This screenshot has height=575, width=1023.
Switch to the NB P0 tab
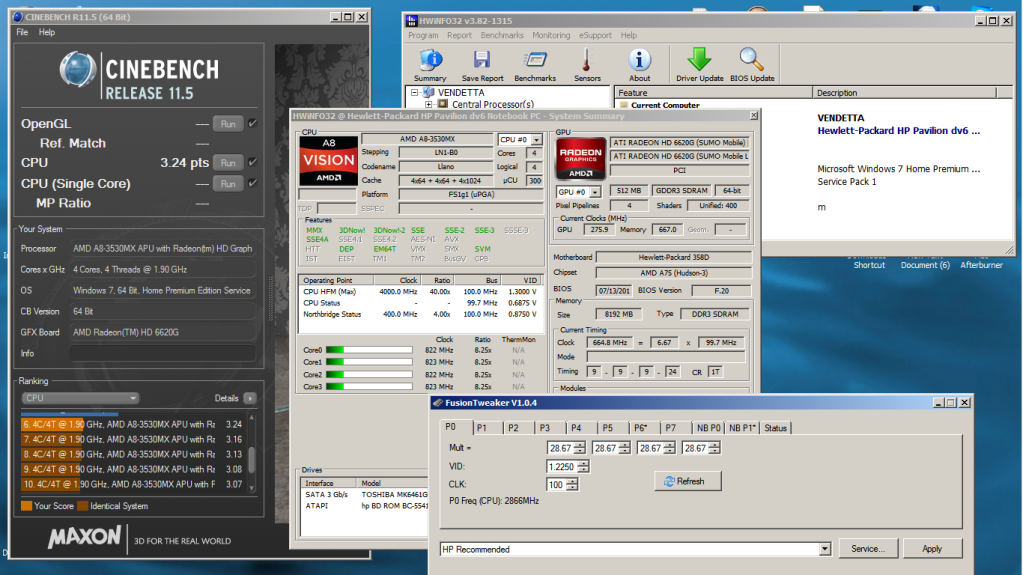point(709,428)
